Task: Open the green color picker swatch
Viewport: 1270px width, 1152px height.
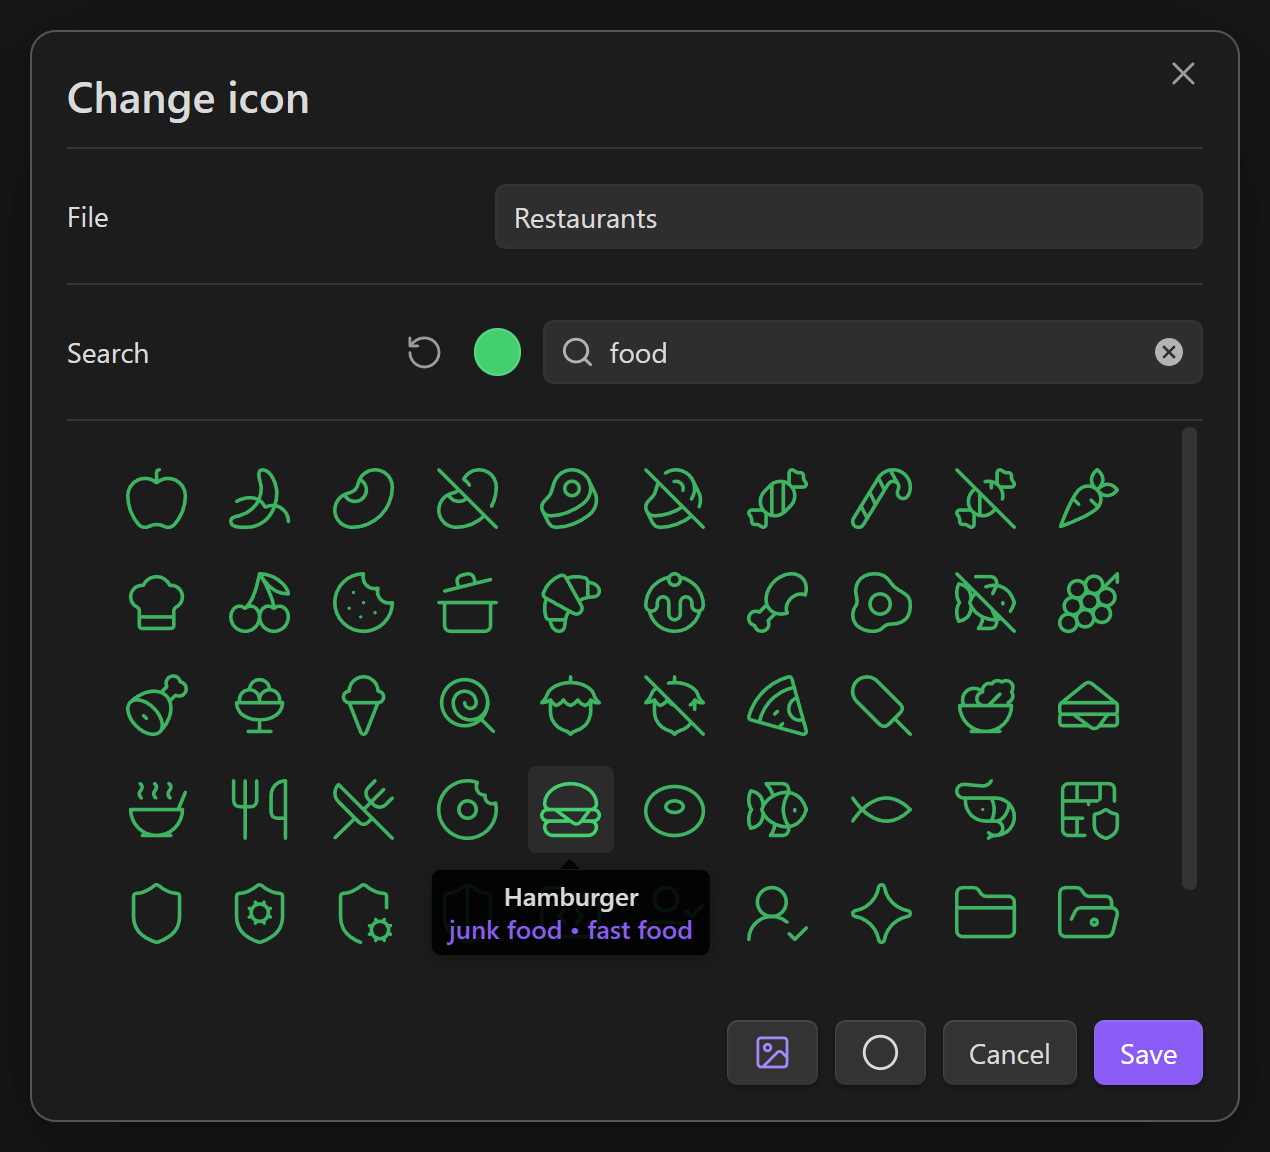Action: [x=497, y=352]
